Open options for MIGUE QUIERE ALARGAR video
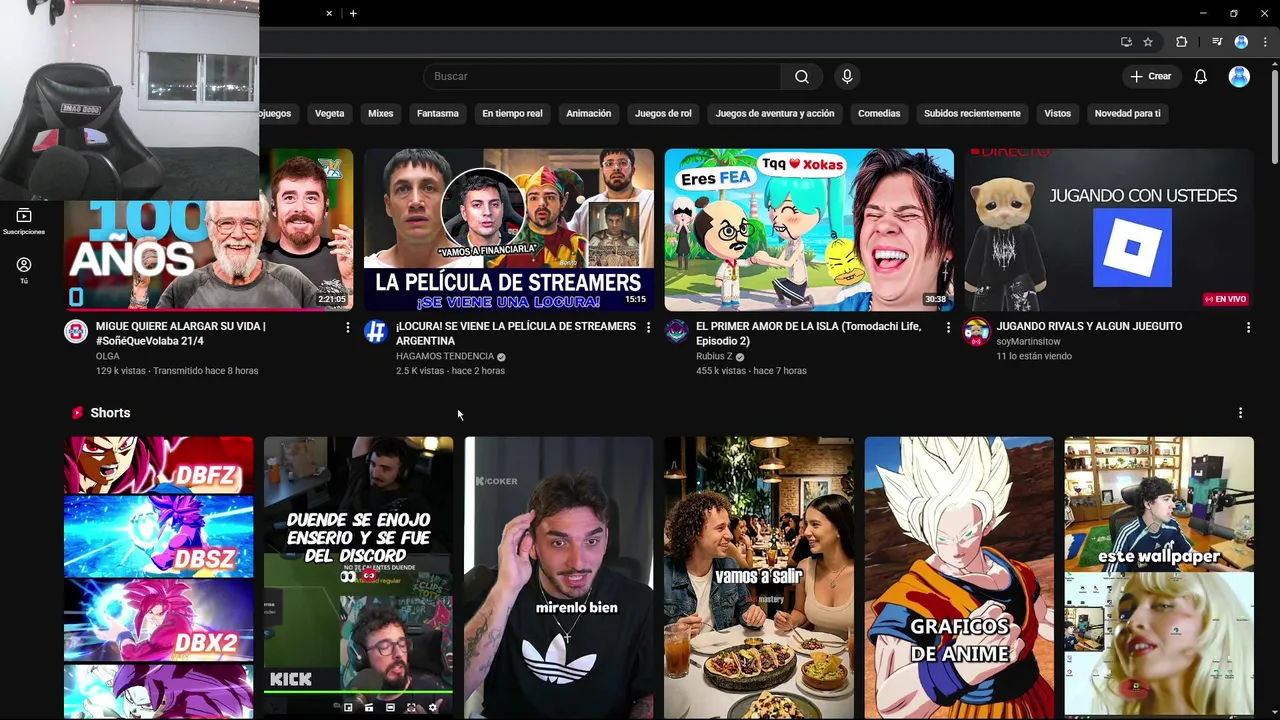This screenshot has height=720, width=1280. tap(348, 327)
